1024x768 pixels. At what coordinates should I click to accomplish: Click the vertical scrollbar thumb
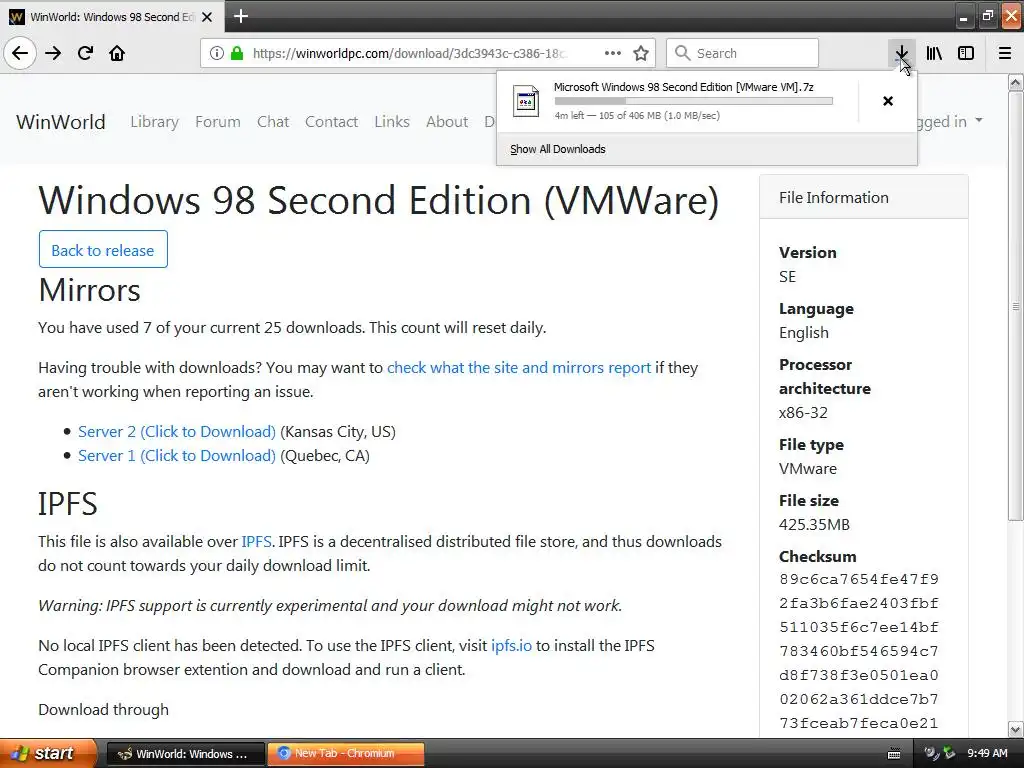click(x=1016, y=306)
